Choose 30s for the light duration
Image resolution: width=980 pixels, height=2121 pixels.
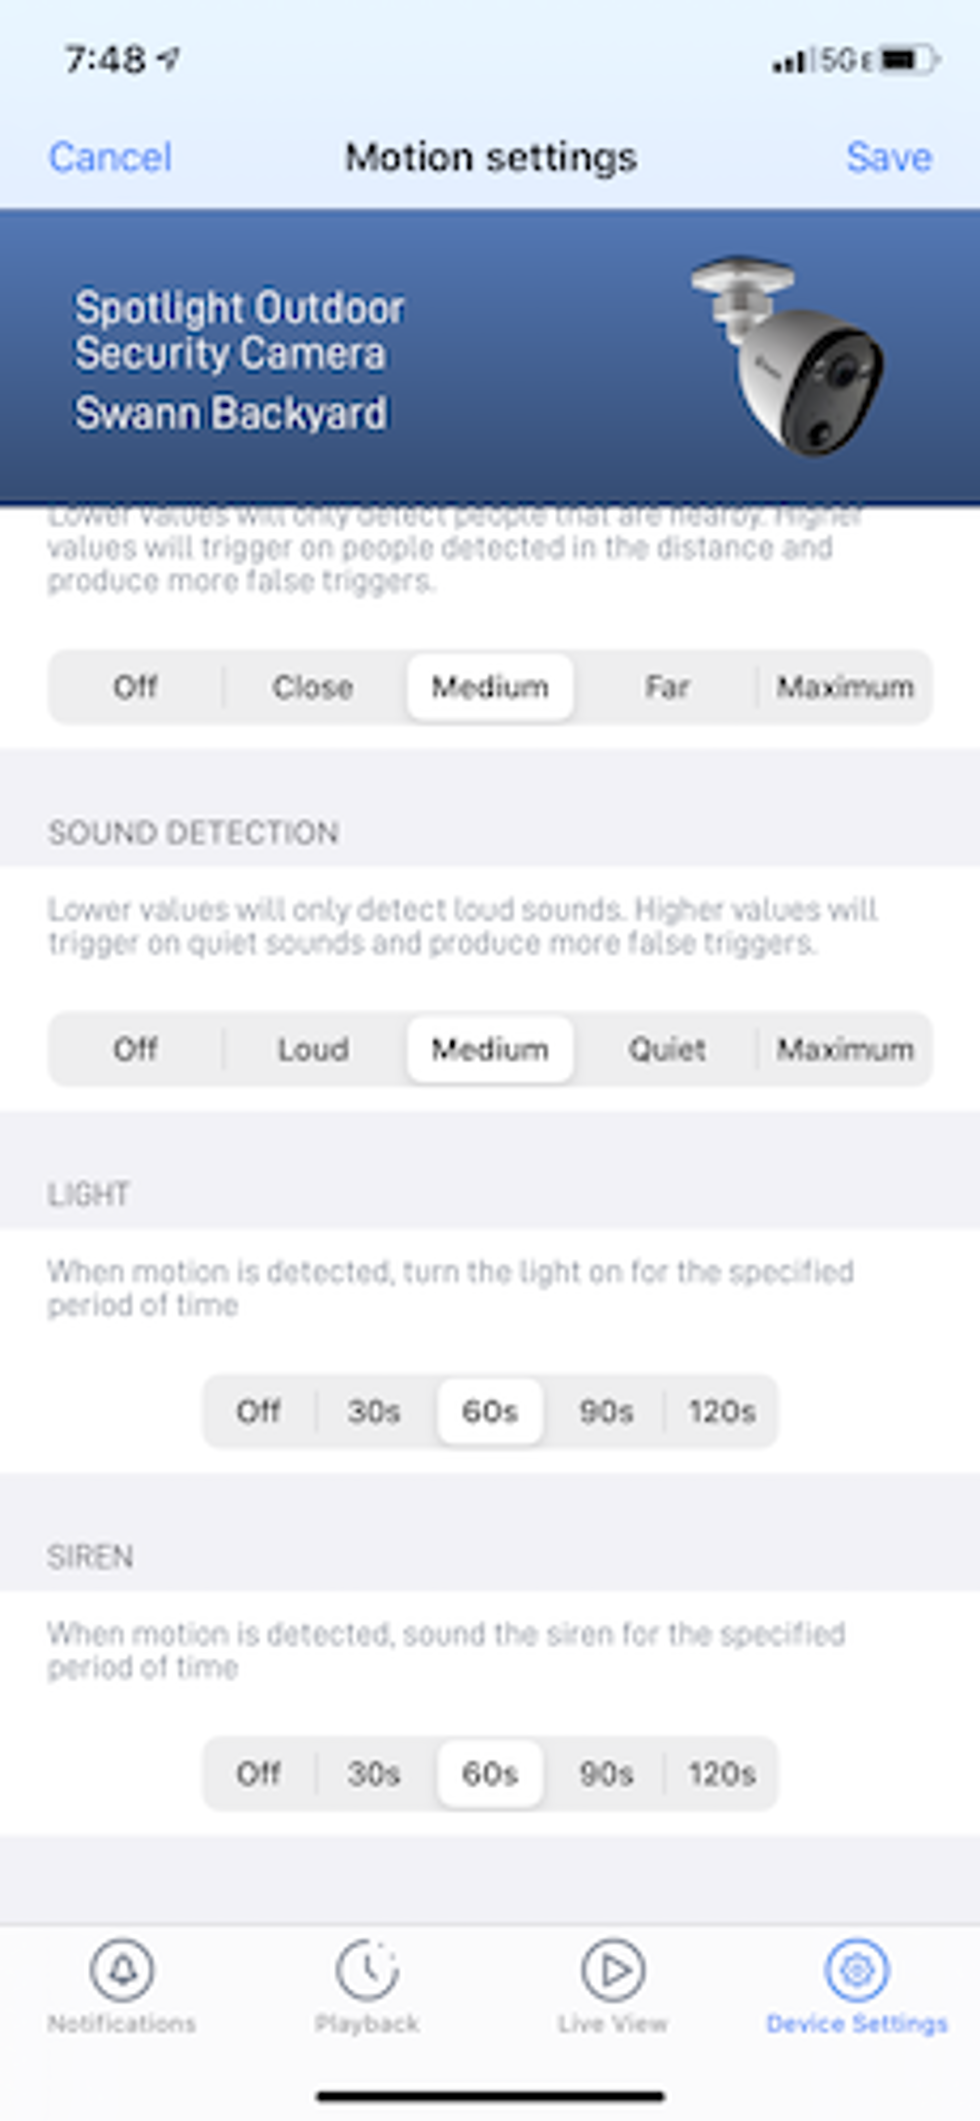pyautogui.click(x=374, y=1411)
